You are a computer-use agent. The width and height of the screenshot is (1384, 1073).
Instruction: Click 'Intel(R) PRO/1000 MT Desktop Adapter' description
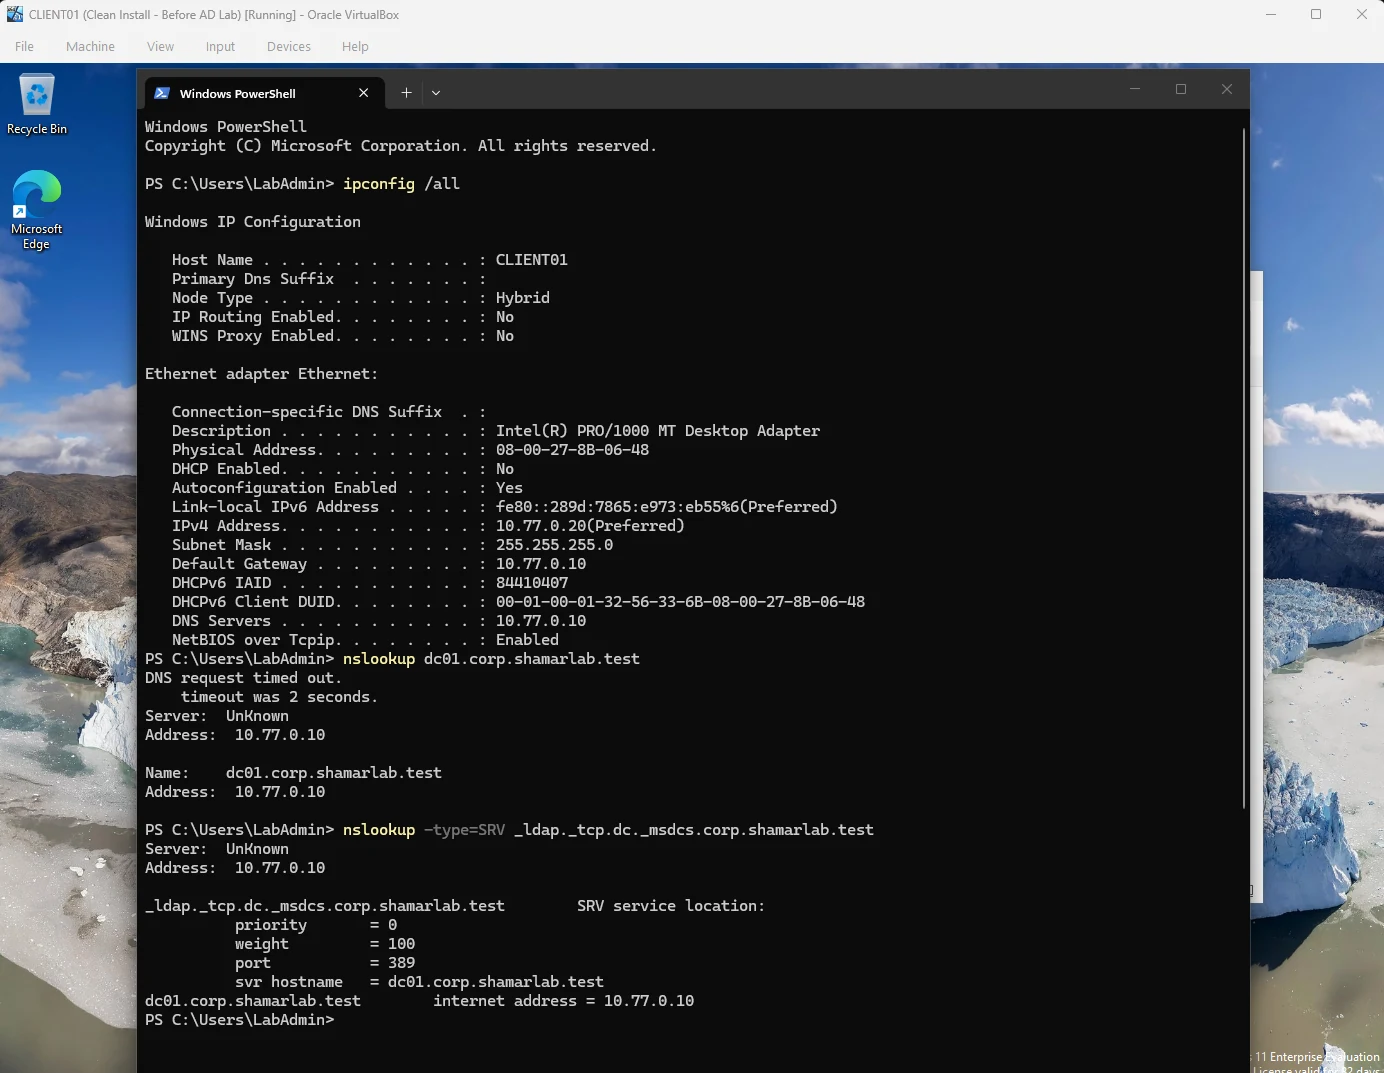658,431
